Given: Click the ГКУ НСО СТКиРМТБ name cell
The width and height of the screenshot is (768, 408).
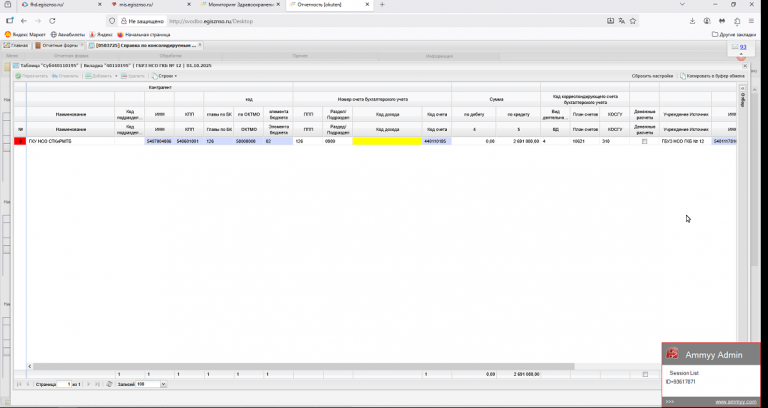Looking at the screenshot, I should [71, 141].
